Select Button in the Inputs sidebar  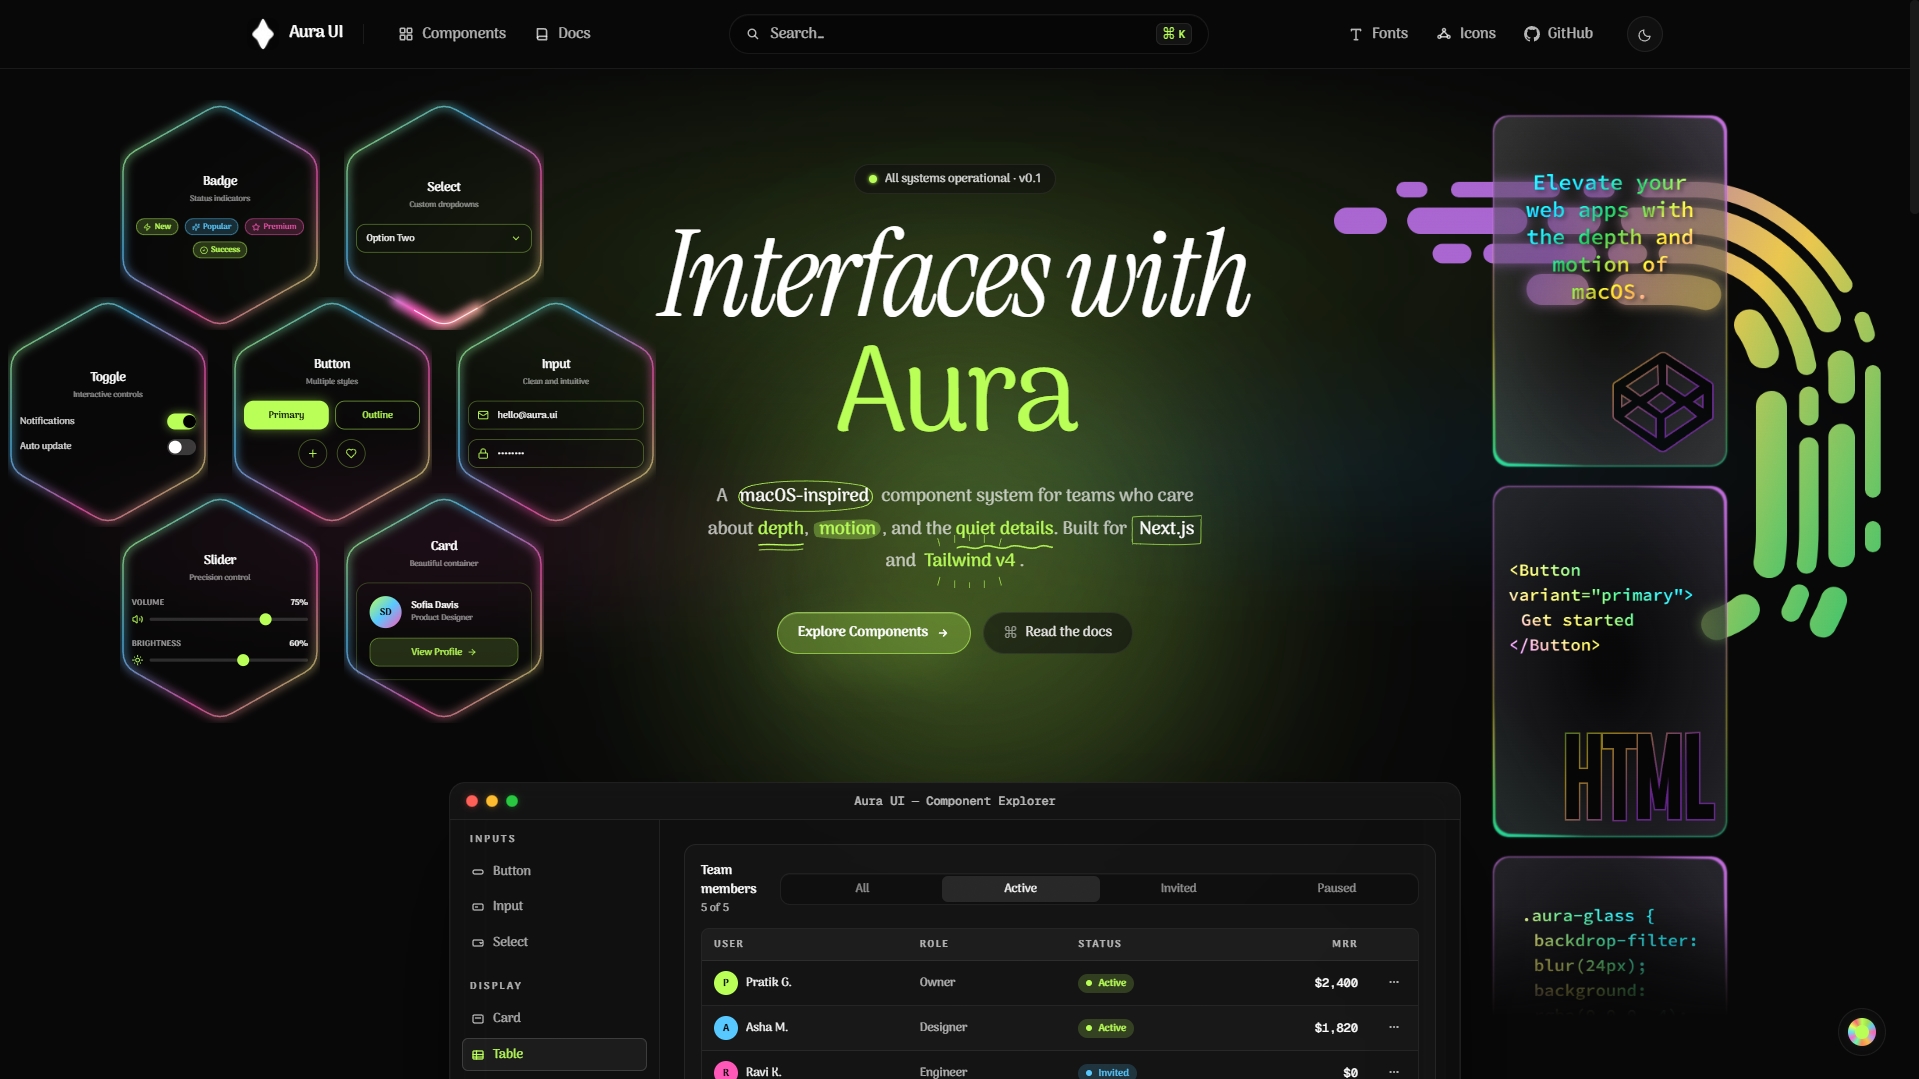click(554, 872)
